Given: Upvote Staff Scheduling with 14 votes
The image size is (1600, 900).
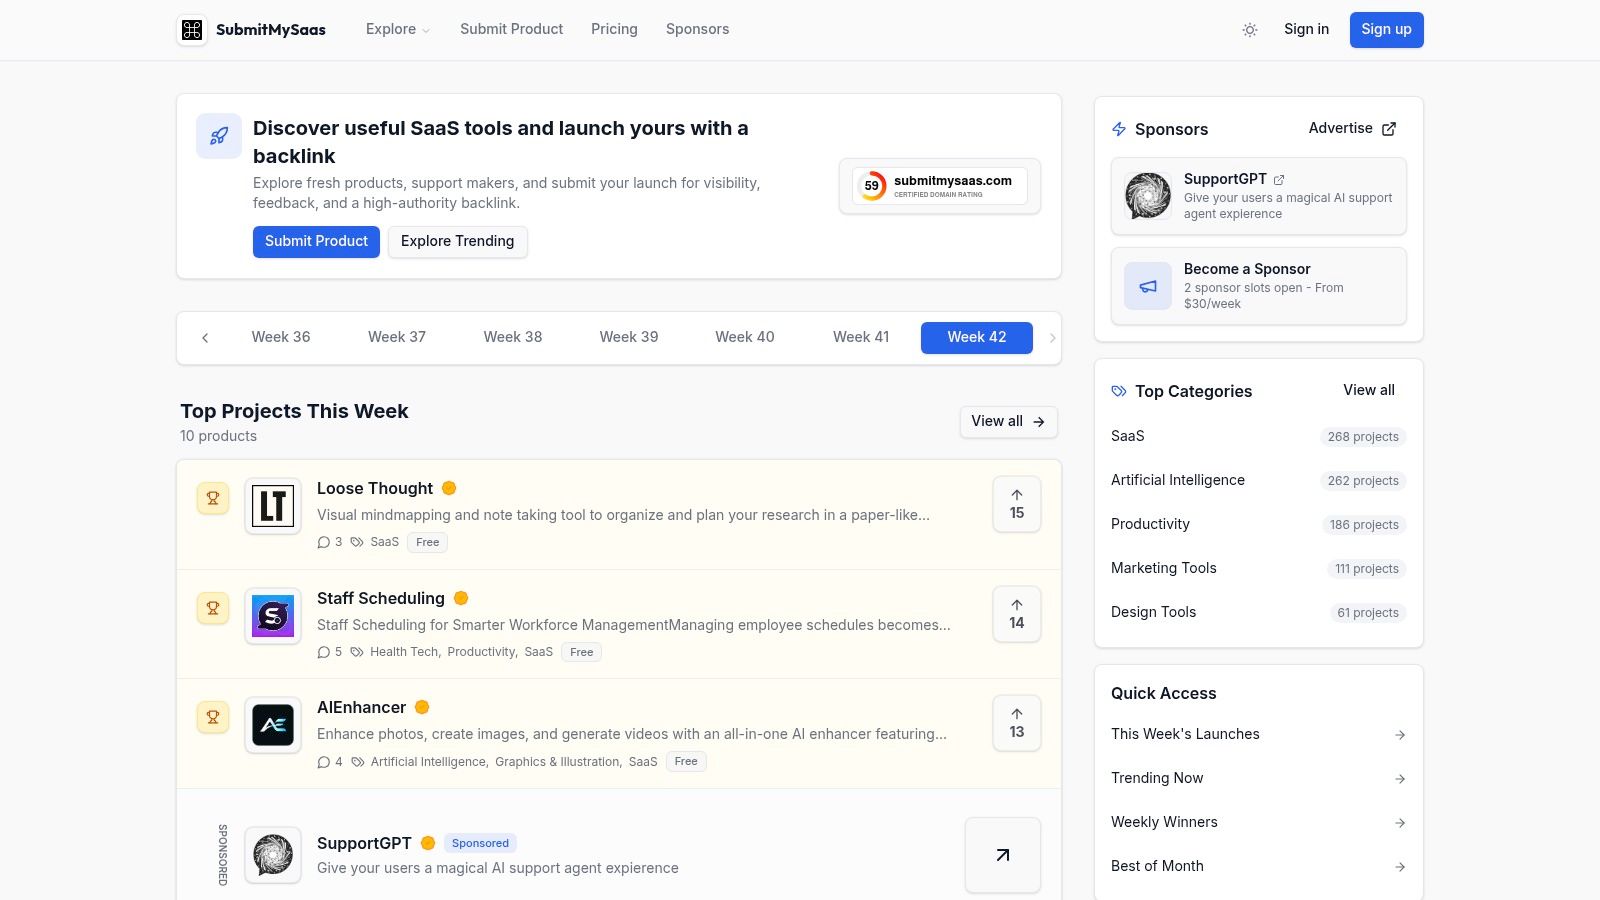Looking at the screenshot, I should tap(1017, 614).
